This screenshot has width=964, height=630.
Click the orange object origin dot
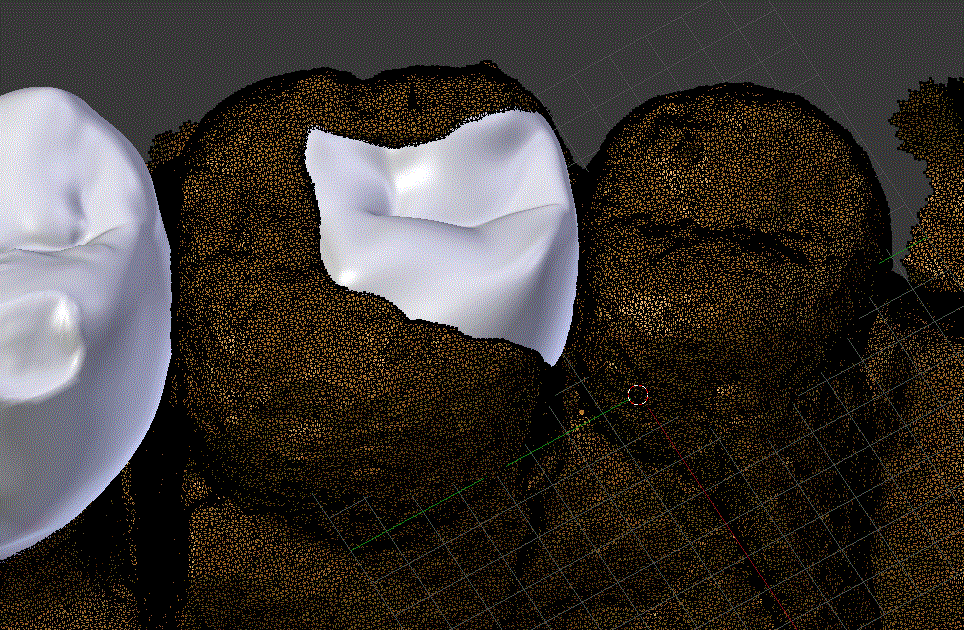coord(582,411)
